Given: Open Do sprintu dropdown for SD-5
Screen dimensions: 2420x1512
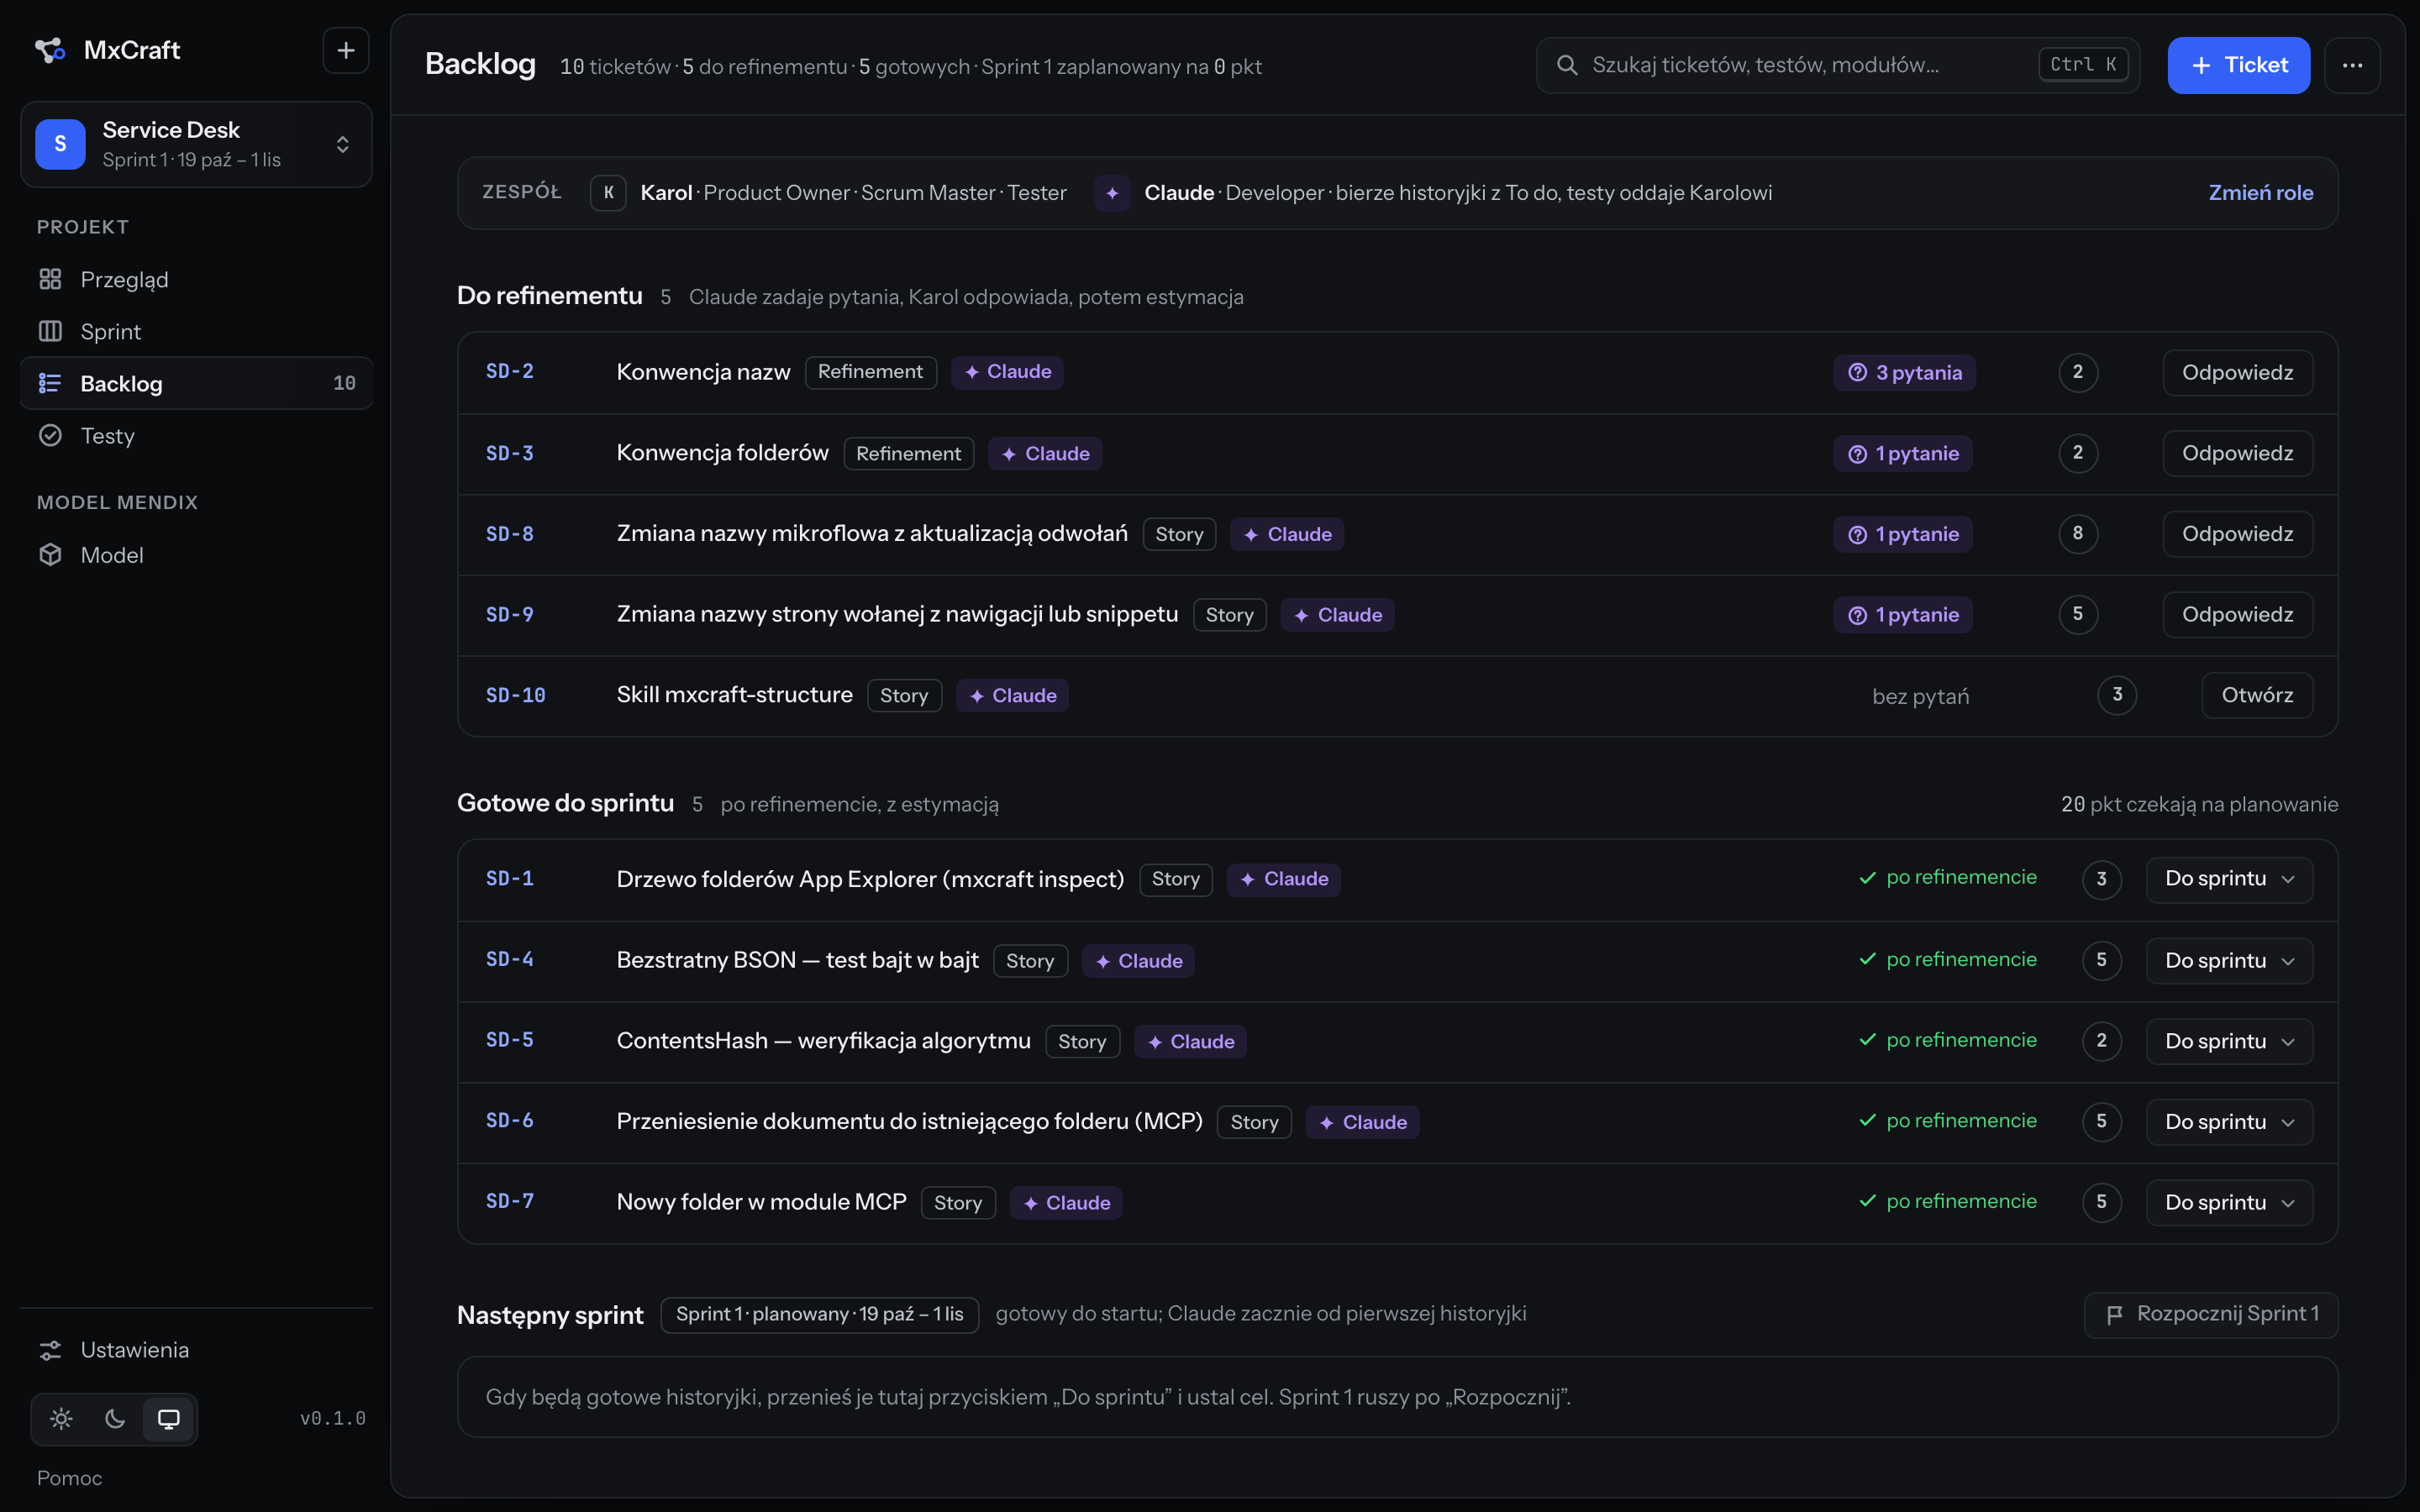Looking at the screenshot, I should (2229, 1041).
